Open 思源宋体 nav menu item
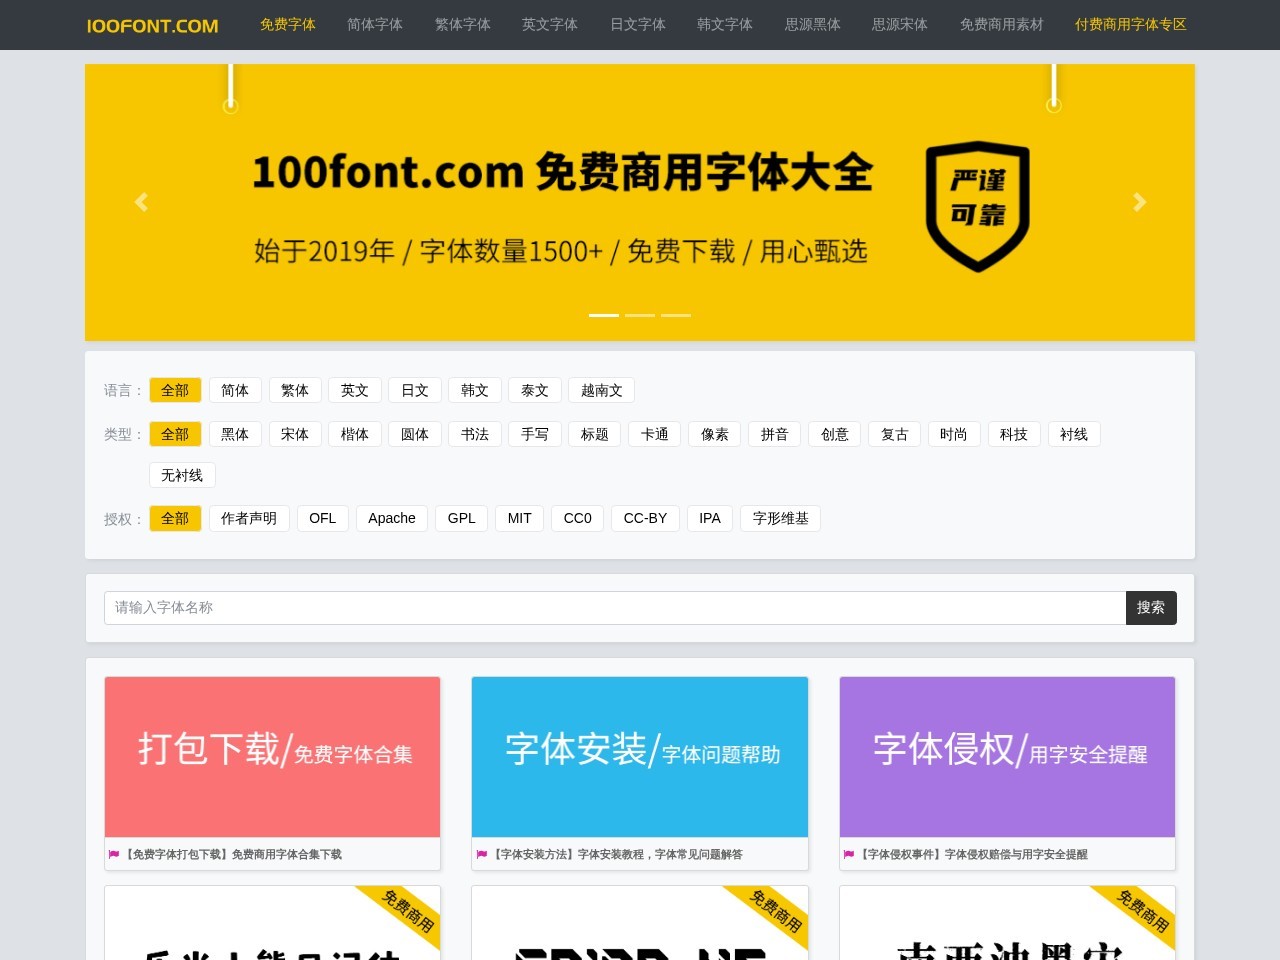 [900, 24]
